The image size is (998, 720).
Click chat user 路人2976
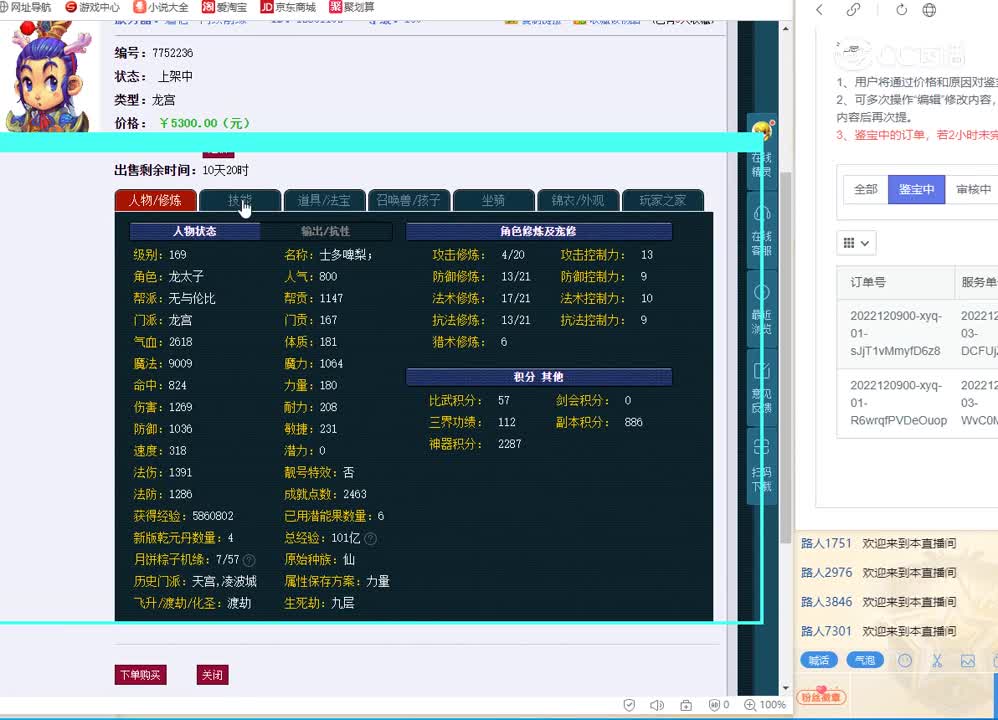click(826, 572)
